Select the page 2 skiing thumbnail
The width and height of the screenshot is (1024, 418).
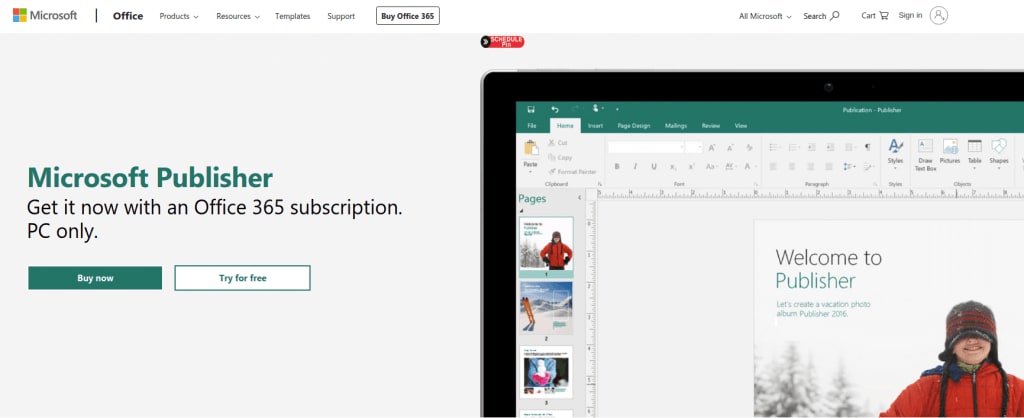[x=546, y=307]
